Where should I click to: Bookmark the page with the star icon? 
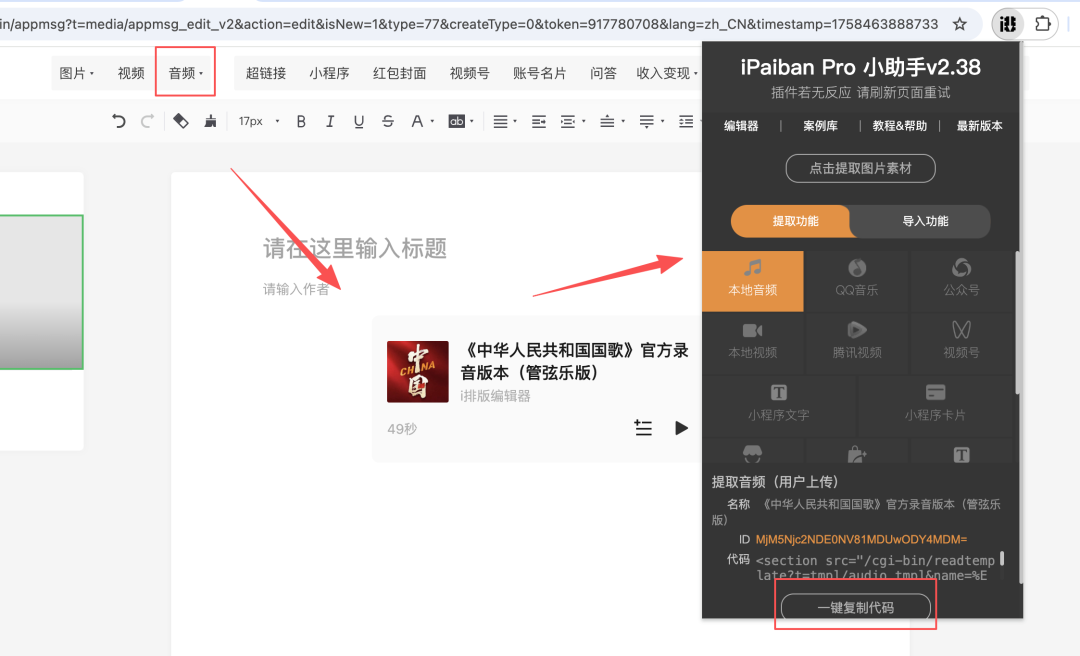(959, 24)
